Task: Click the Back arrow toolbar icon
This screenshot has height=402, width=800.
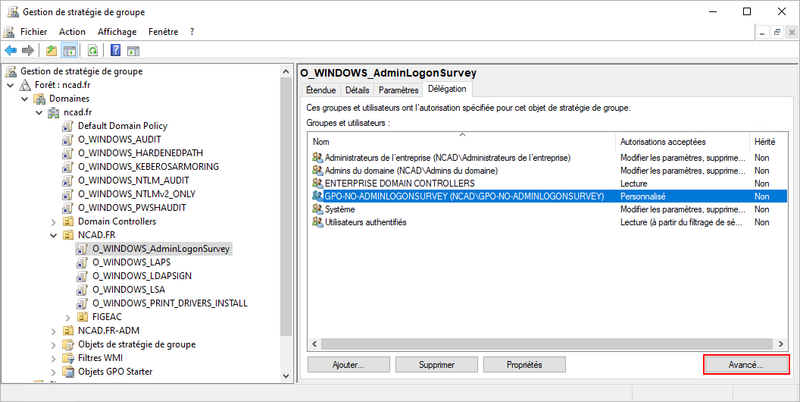Action: (x=11, y=50)
